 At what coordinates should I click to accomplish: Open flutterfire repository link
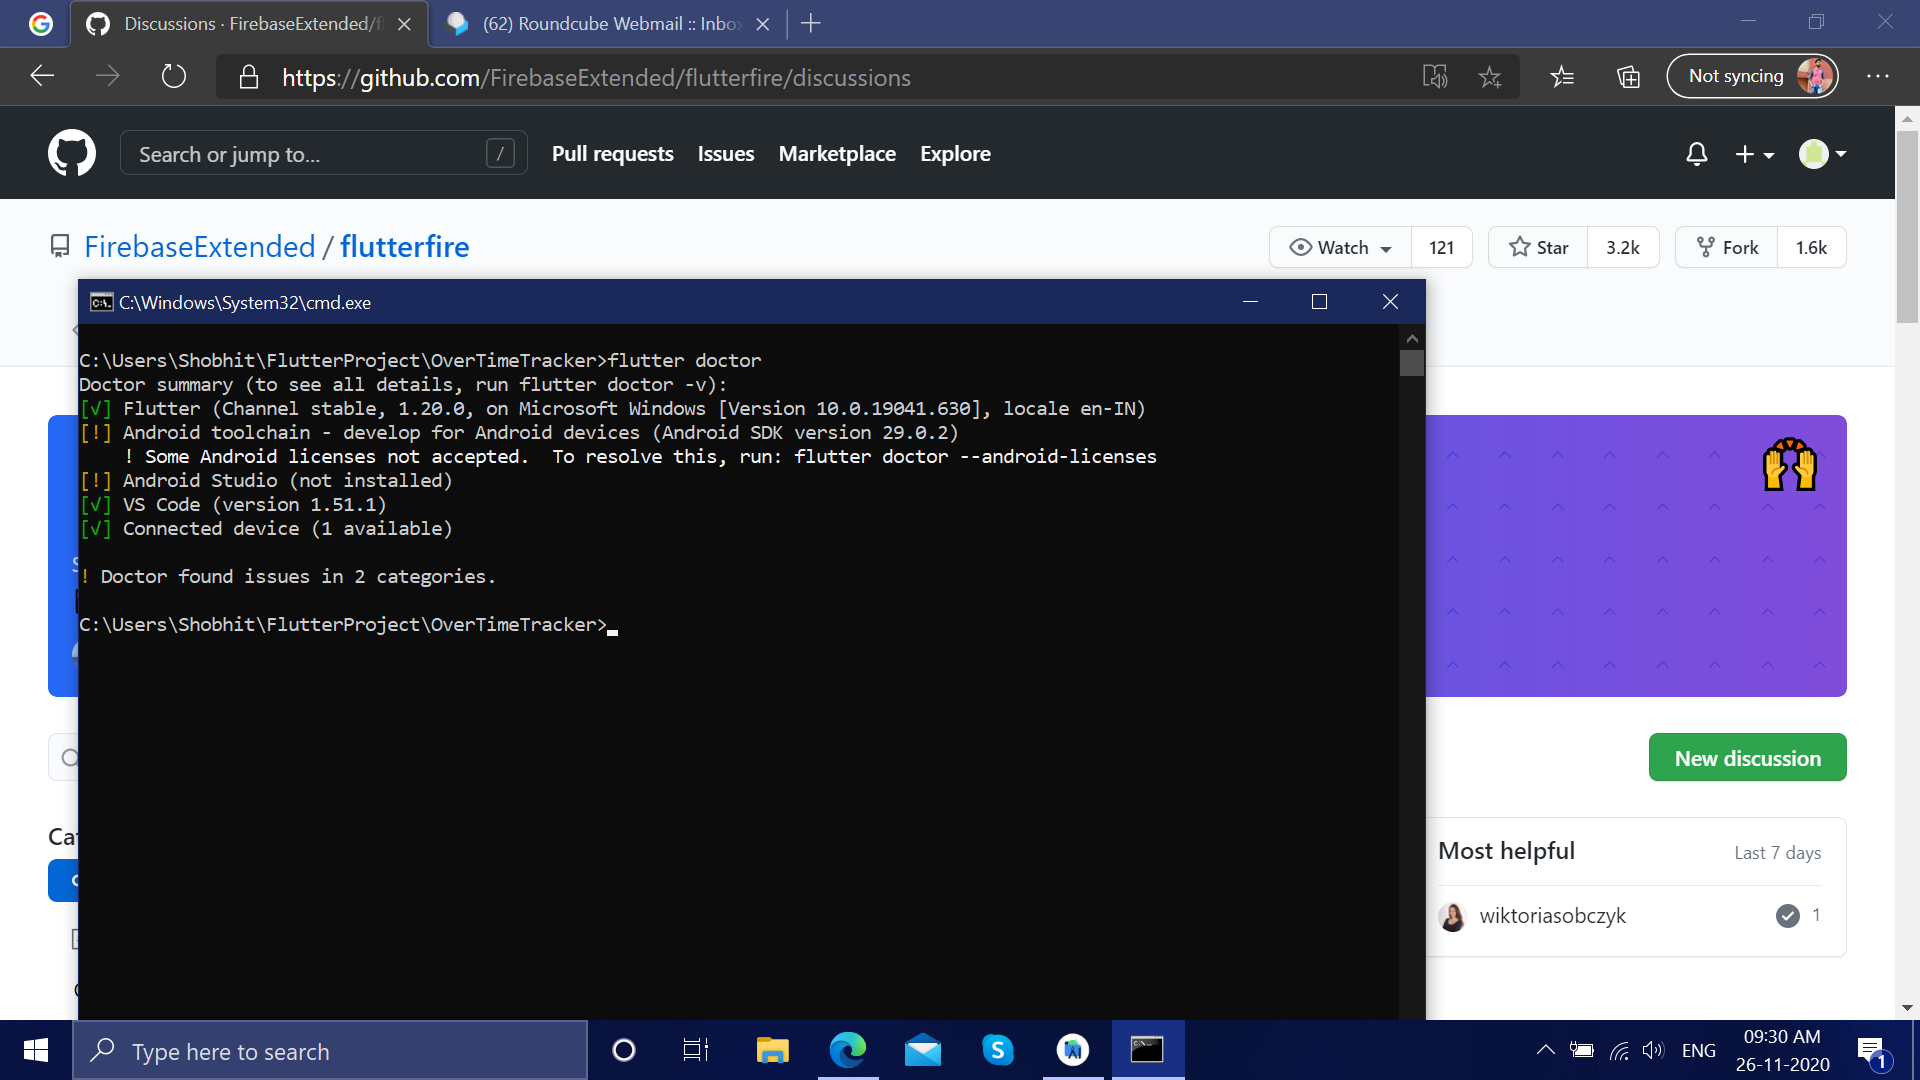[404, 246]
